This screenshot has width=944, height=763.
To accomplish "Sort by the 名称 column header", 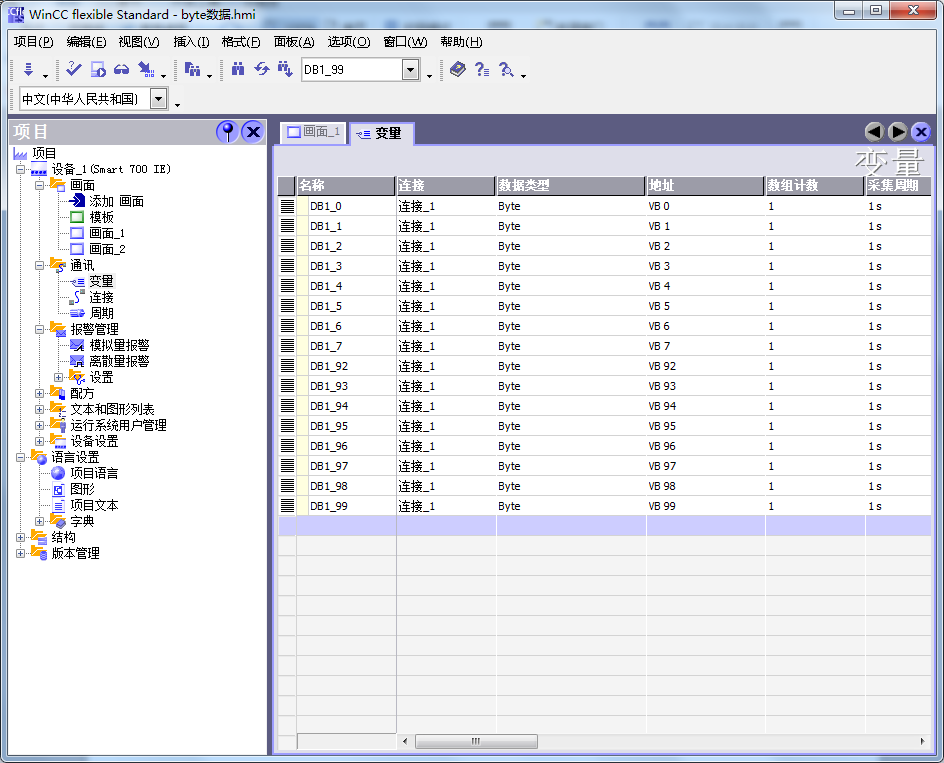I will coord(346,185).
